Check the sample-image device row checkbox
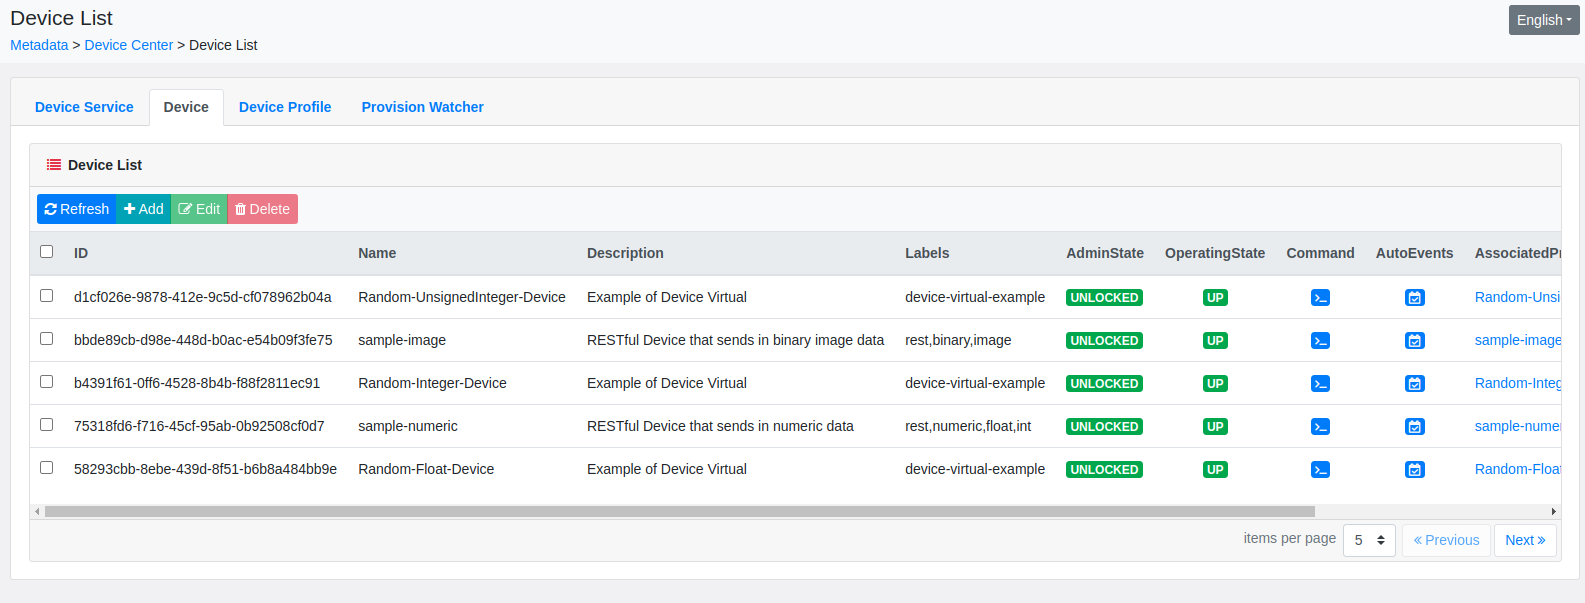The height and width of the screenshot is (603, 1585). pos(46,339)
